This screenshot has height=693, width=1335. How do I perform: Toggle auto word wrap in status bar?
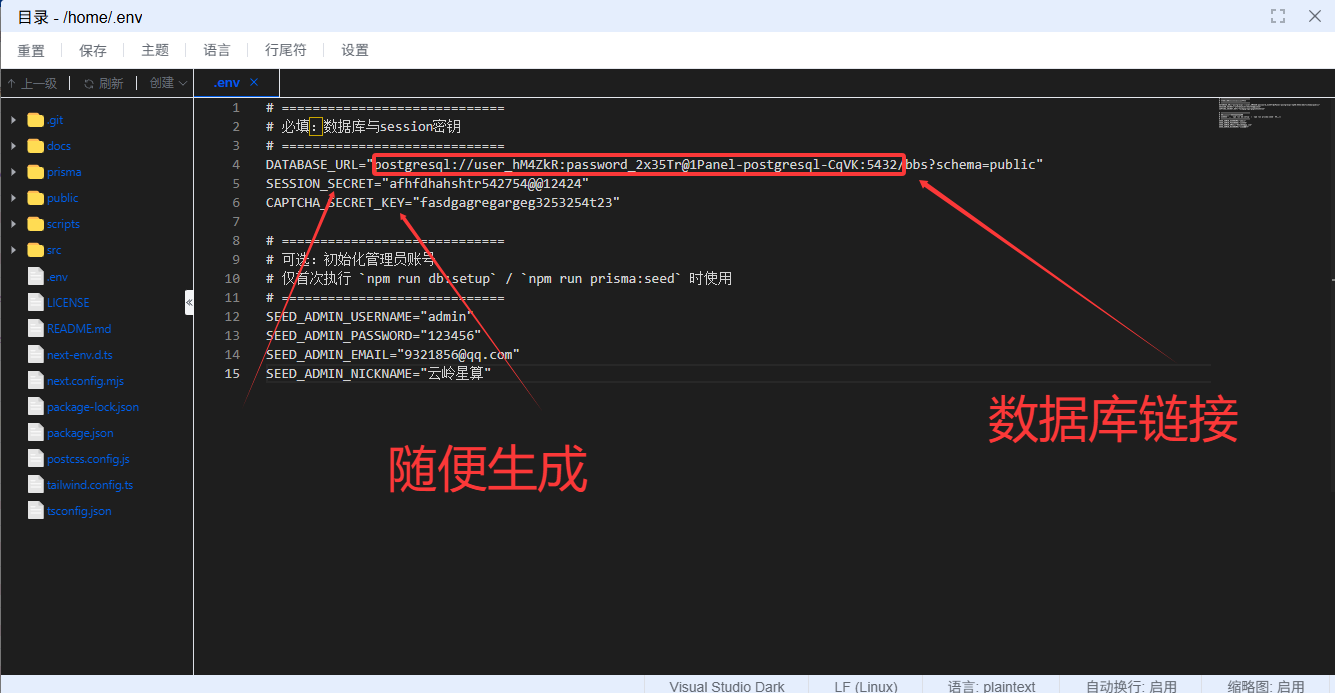(x=1131, y=686)
